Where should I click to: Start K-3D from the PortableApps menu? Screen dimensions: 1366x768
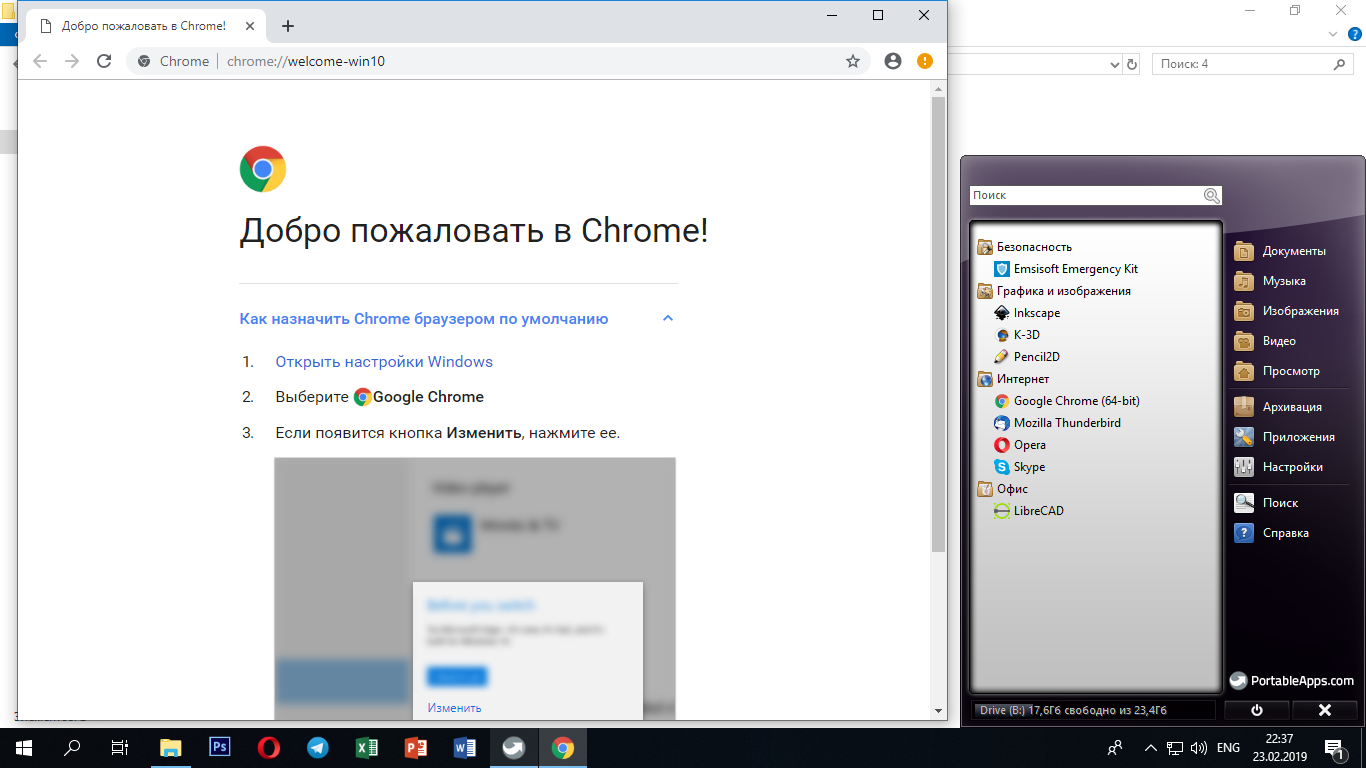point(1017,335)
